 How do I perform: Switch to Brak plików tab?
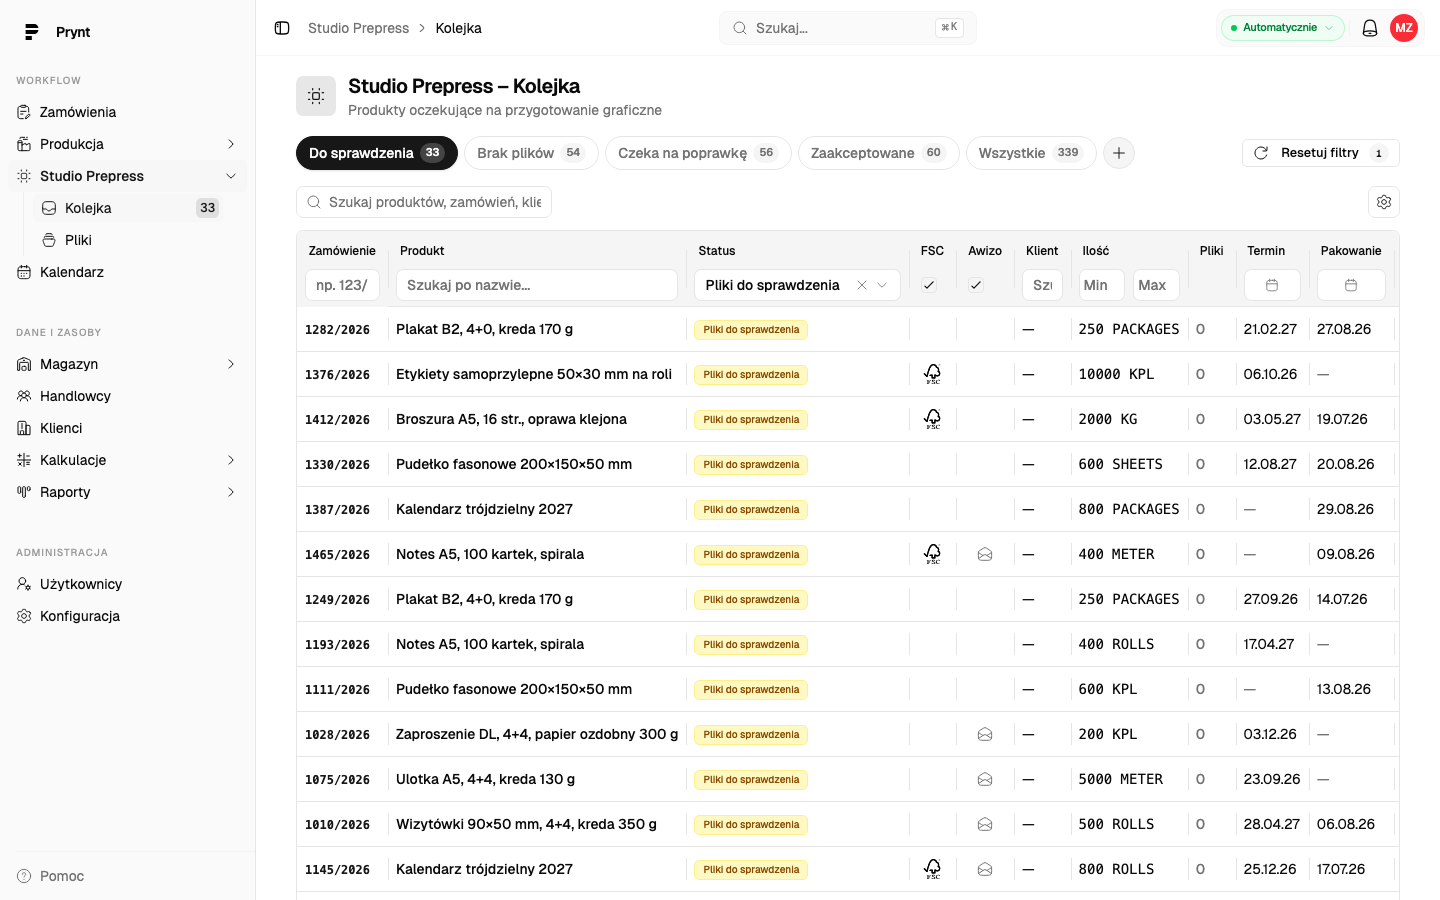coord(531,153)
